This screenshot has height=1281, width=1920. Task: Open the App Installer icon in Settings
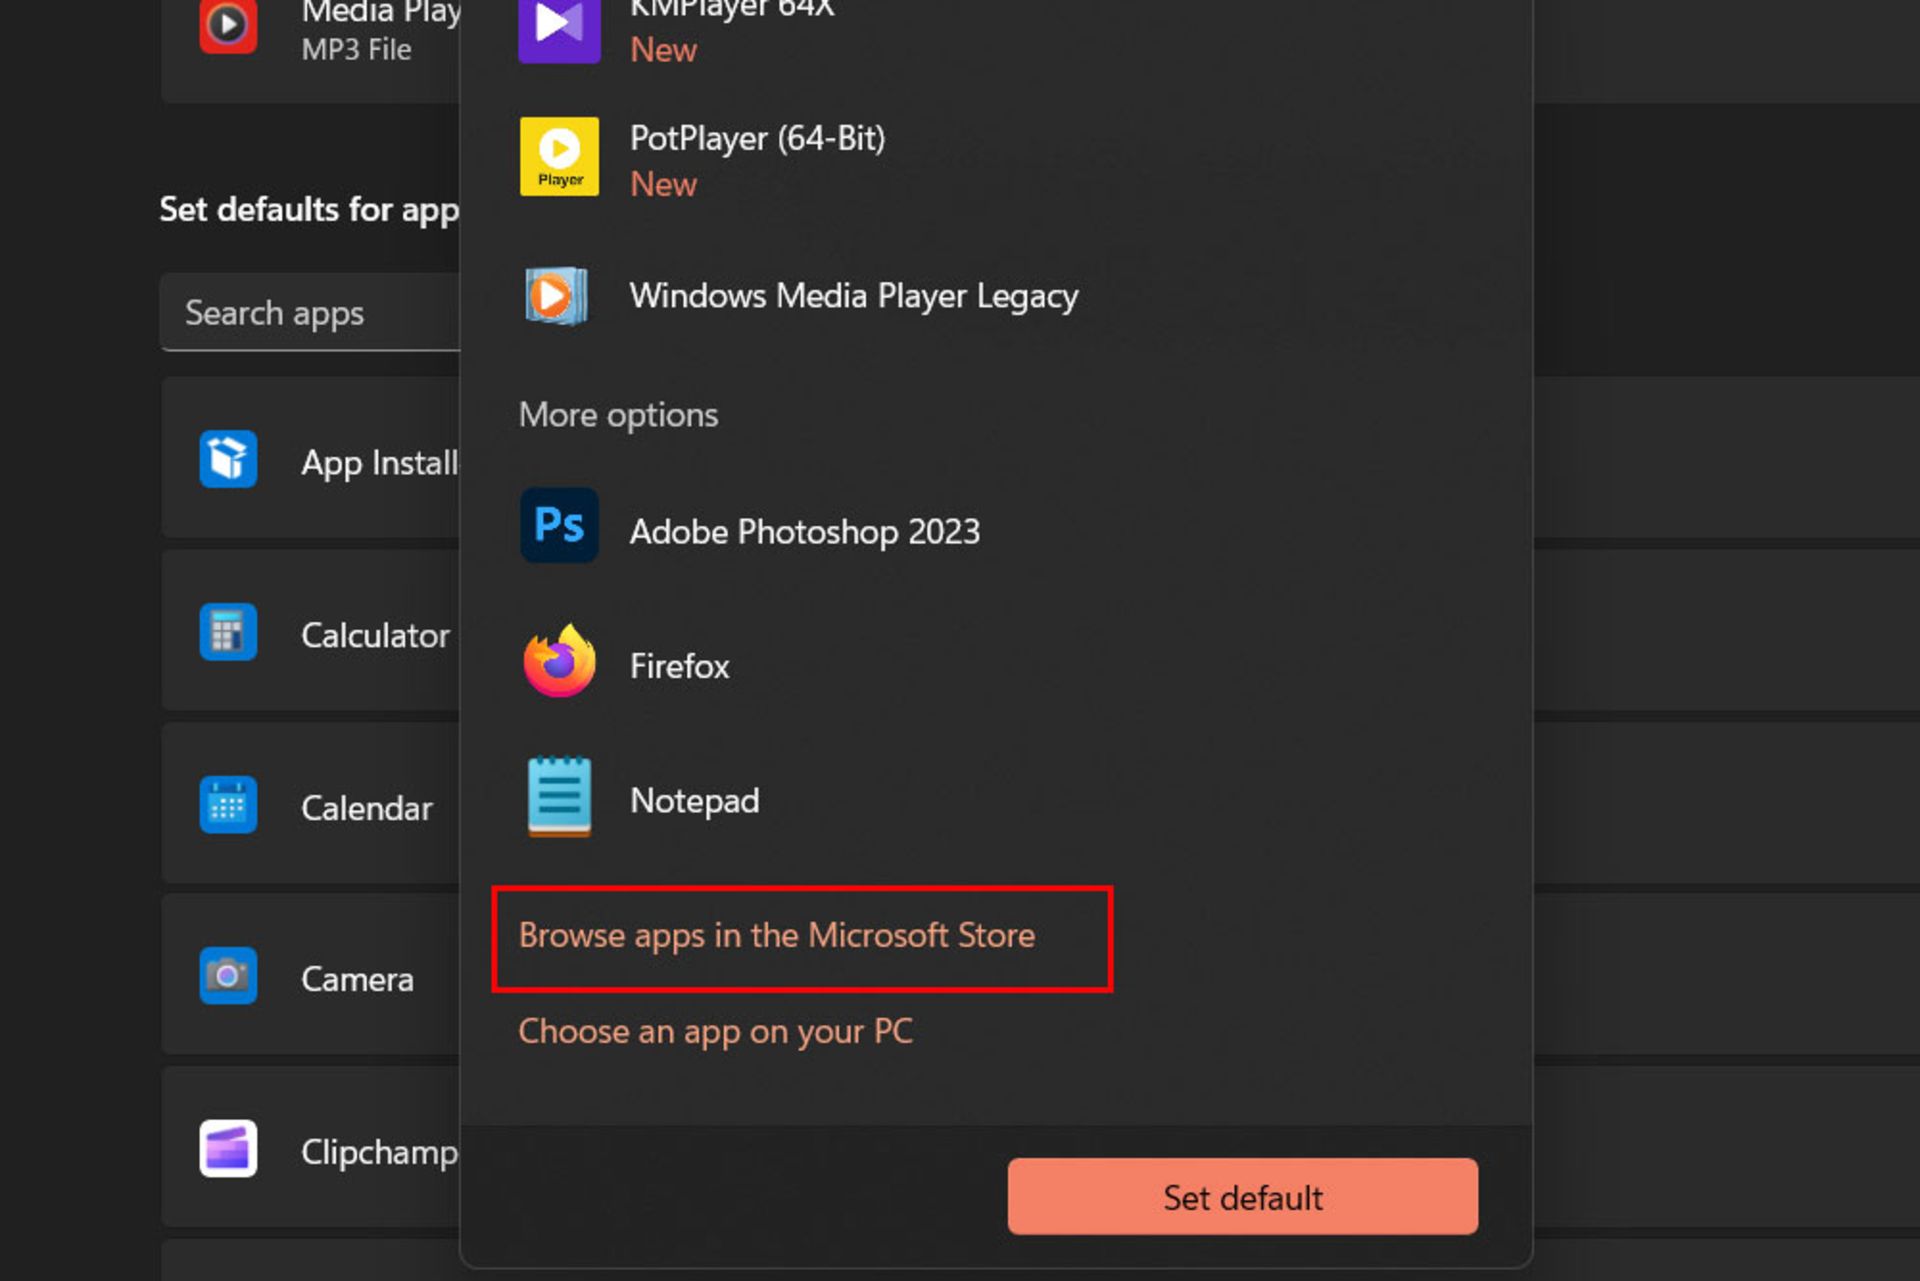228,459
